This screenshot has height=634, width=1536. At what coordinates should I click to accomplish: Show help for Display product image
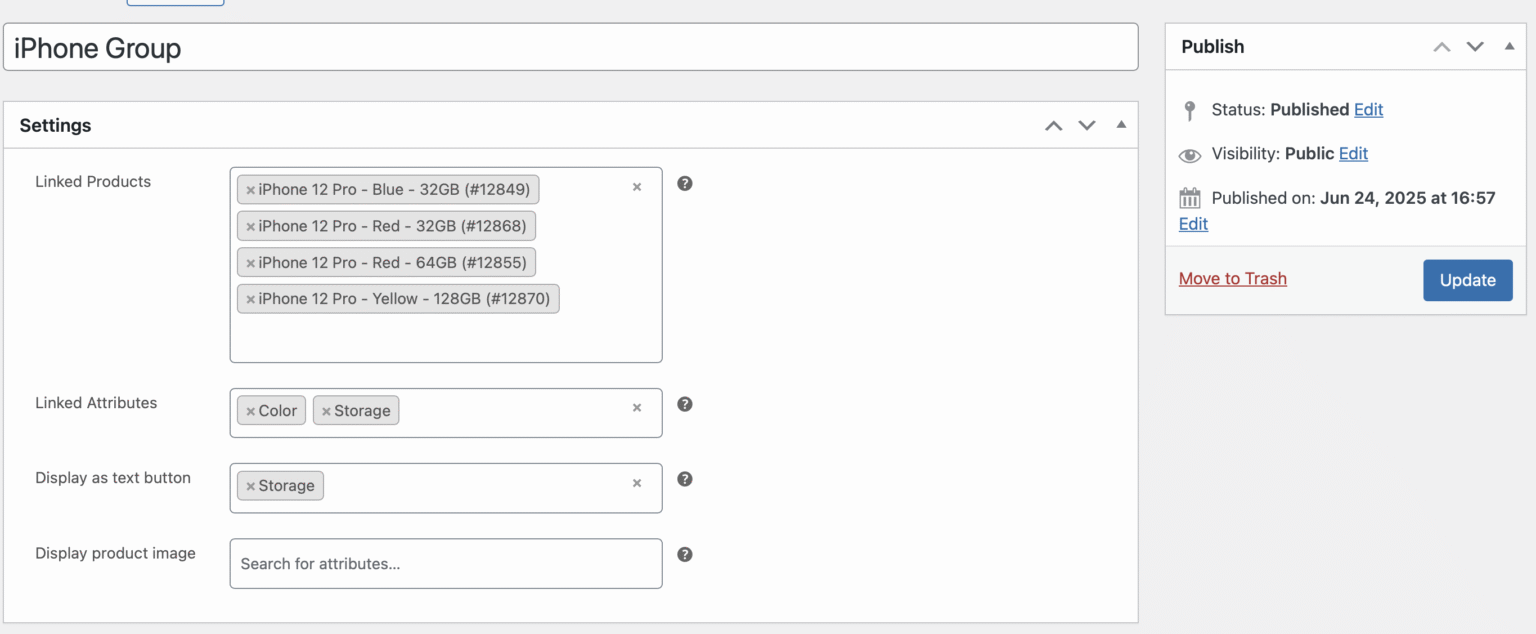click(x=685, y=554)
